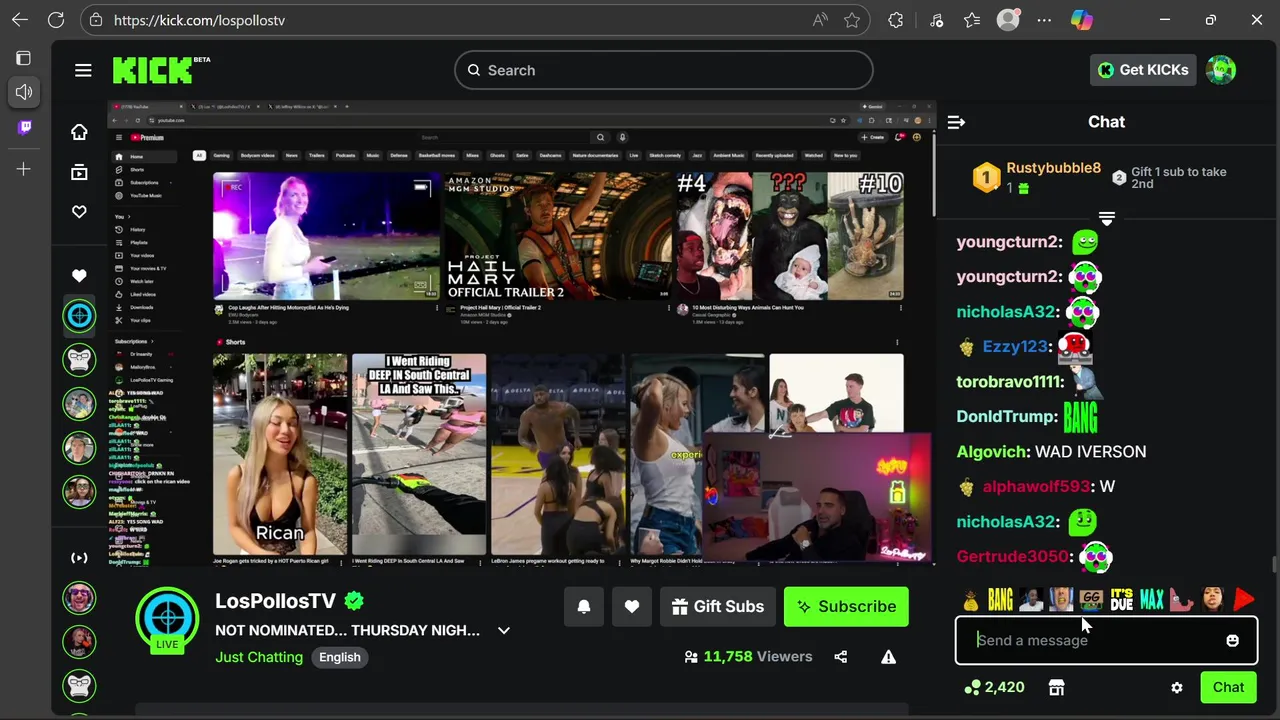Open DonldTrump's chat user card
This screenshot has width=1280, height=720.
tap(1006, 417)
